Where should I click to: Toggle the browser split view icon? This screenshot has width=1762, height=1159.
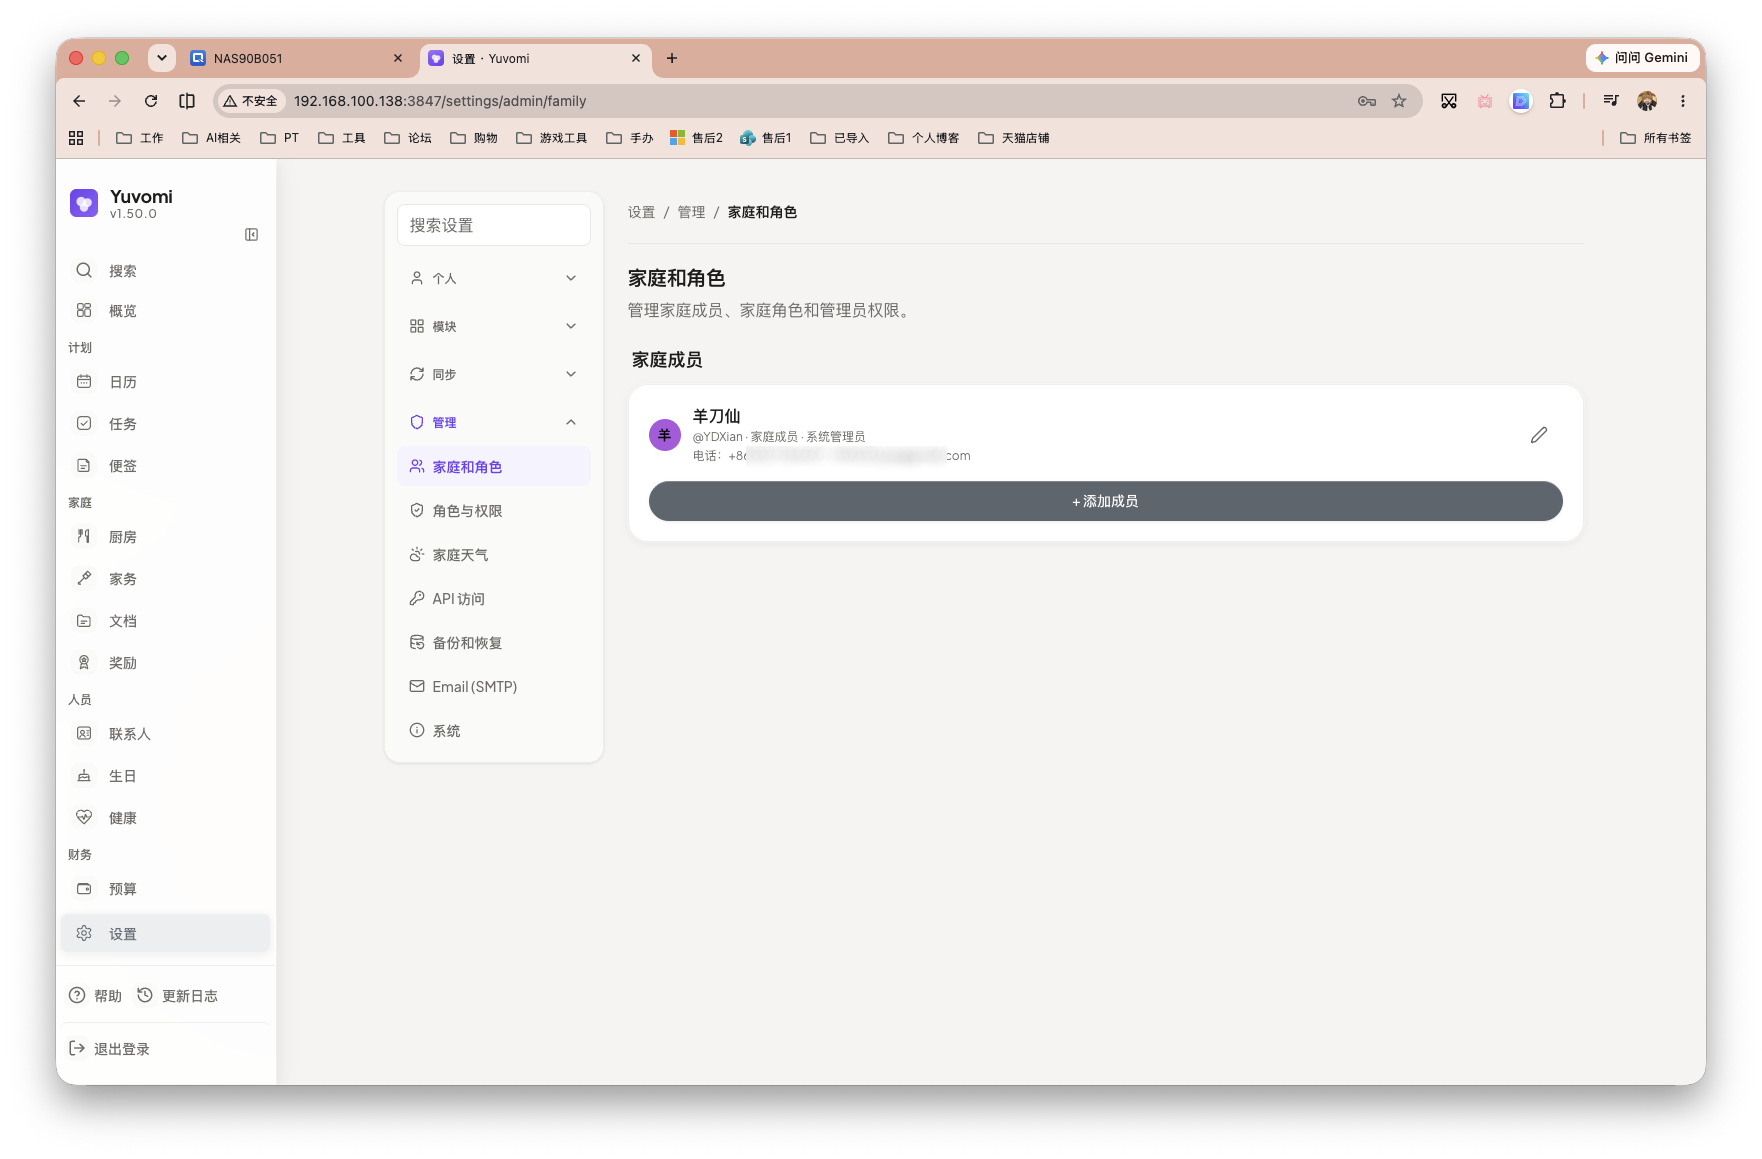point(187,101)
